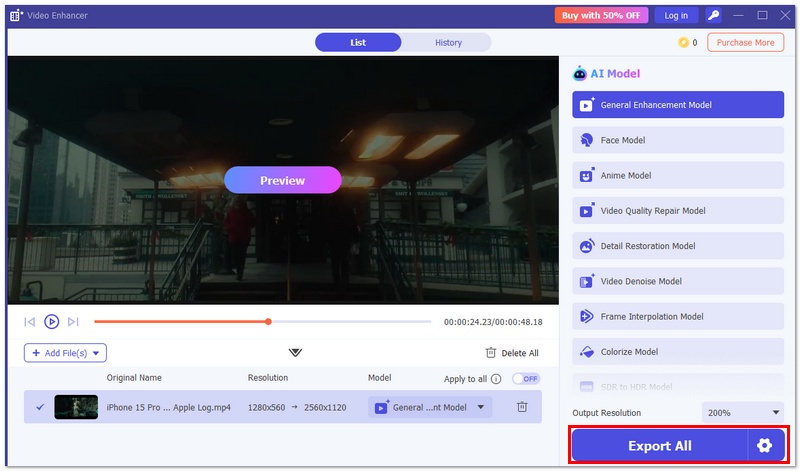Select the Face Model option
This screenshot has height=471, width=800.
click(678, 140)
